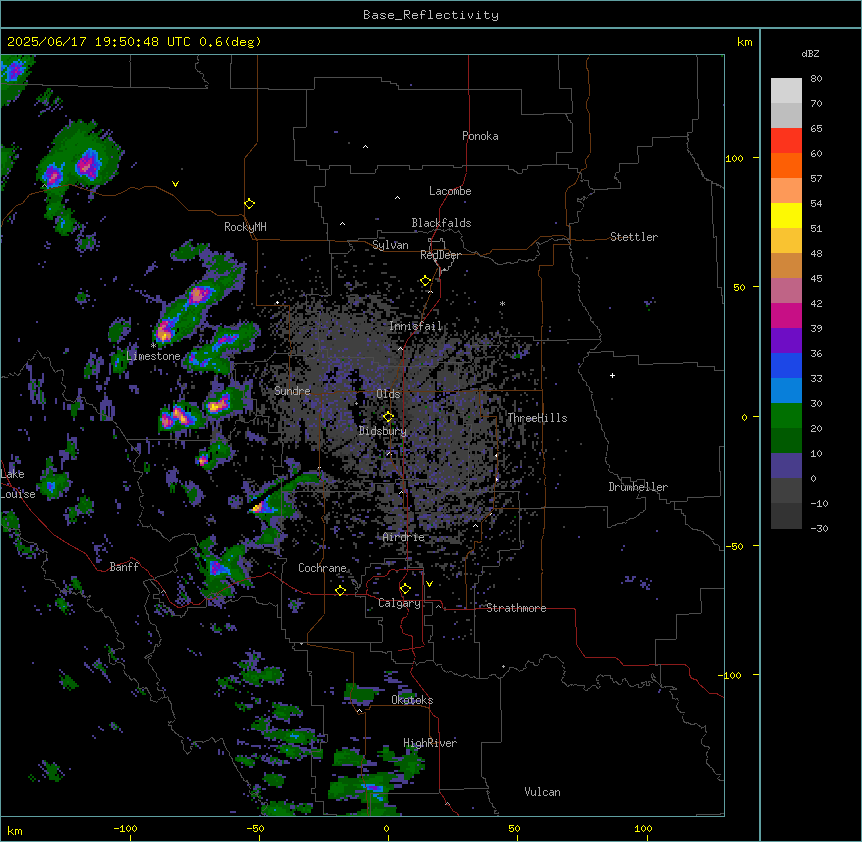Pick the purple 36-39 dBZ legend swatch
The width and height of the screenshot is (862, 842).
tap(786, 341)
